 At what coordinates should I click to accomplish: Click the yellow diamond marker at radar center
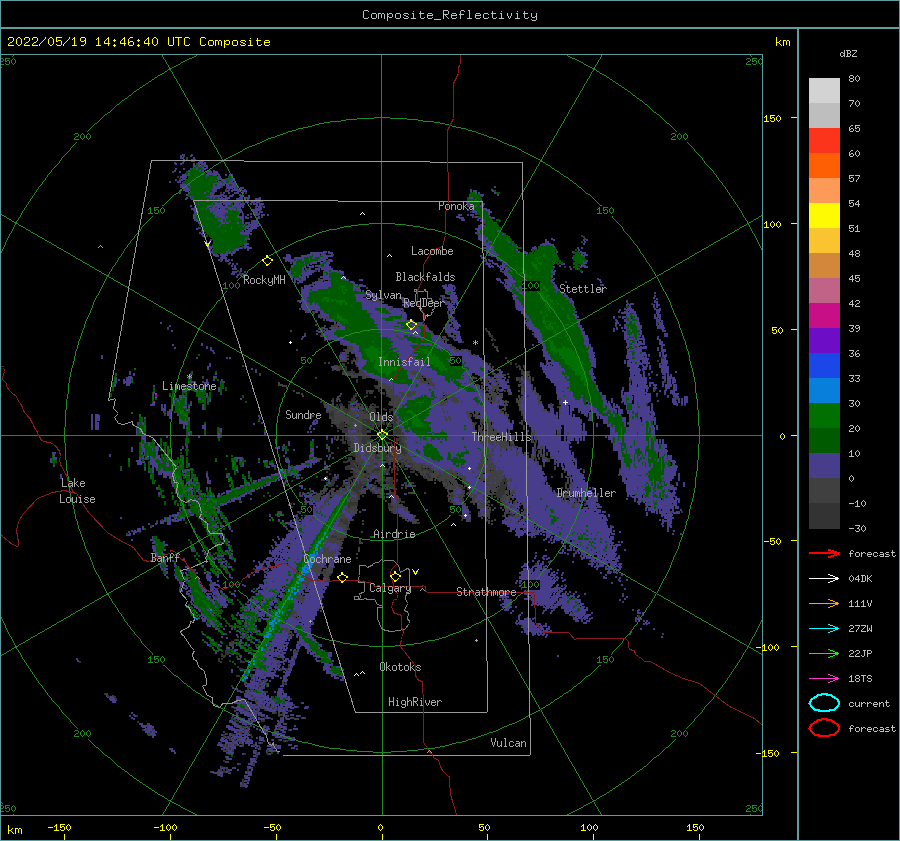click(x=382, y=435)
